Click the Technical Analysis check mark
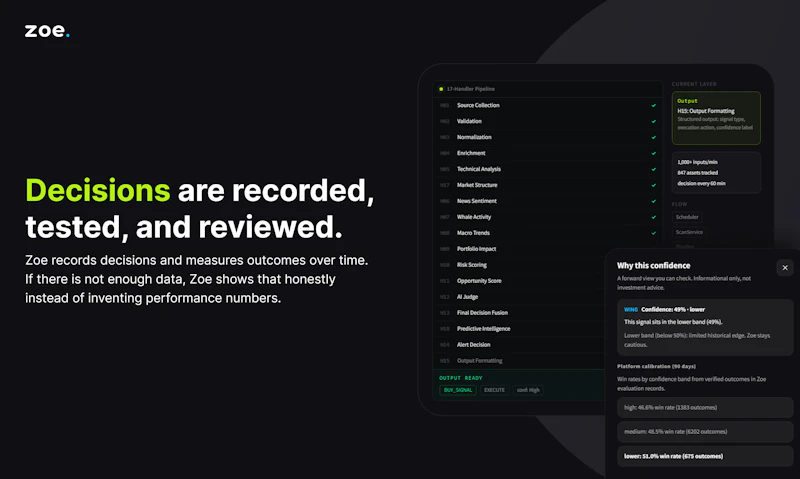The width and height of the screenshot is (800, 479). tap(654, 169)
